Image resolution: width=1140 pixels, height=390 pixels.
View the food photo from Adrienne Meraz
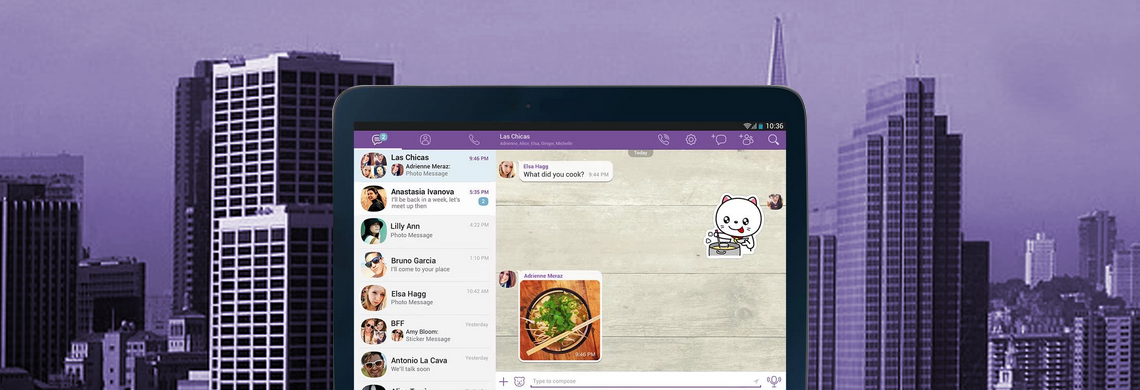pyautogui.click(x=560, y=320)
